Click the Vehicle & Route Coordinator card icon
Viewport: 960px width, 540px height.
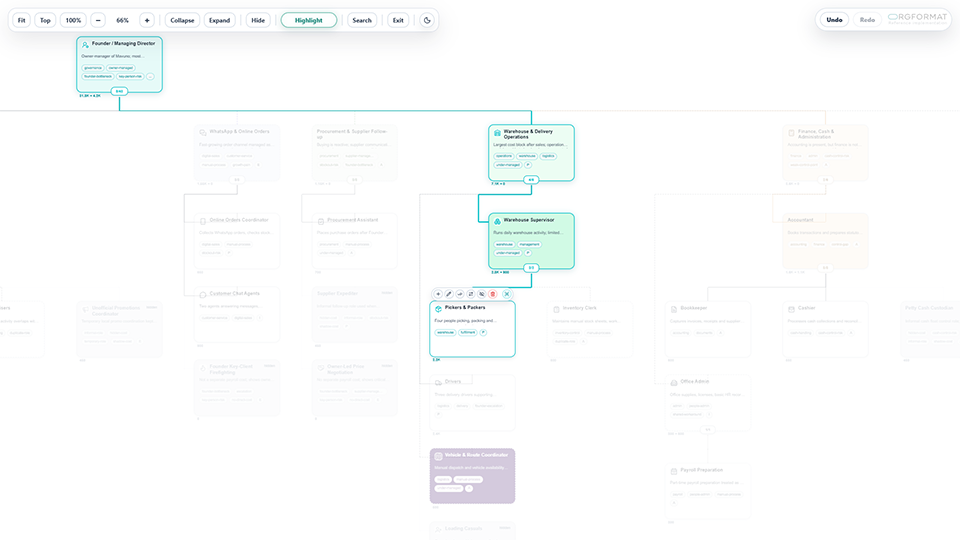pyautogui.click(x=438, y=456)
